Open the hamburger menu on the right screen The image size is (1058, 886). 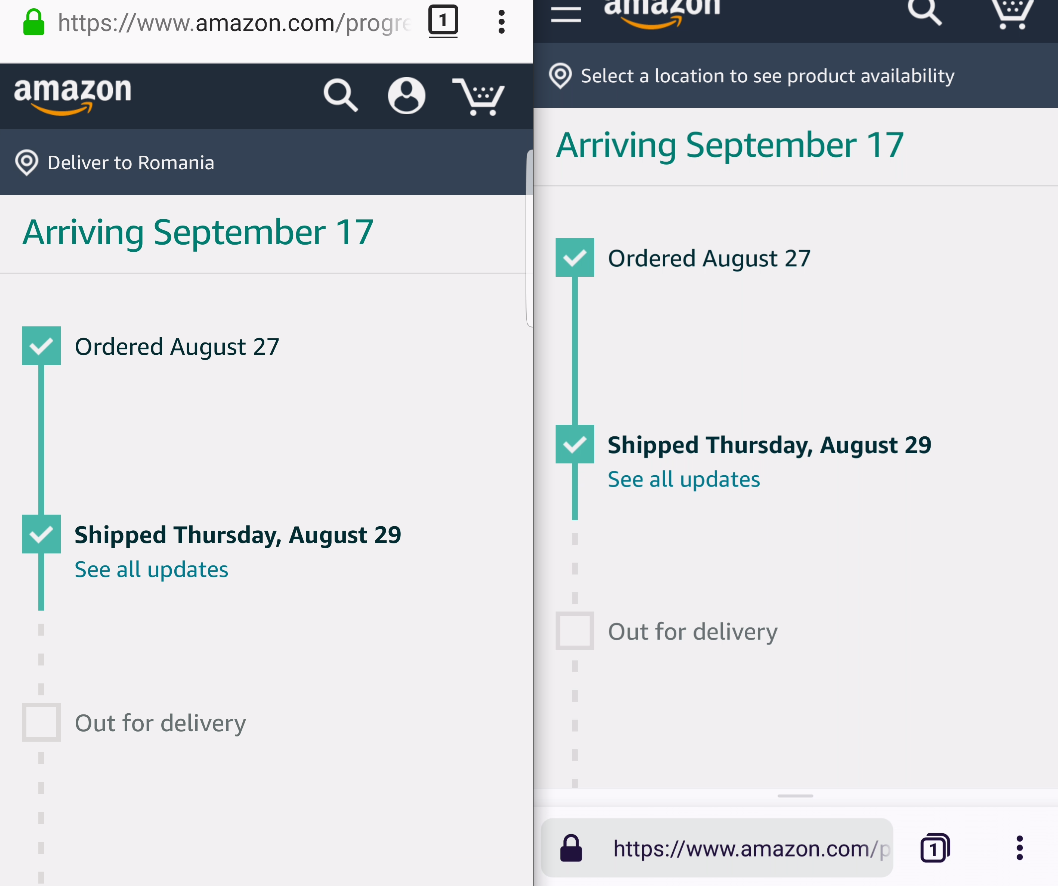point(565,15)
